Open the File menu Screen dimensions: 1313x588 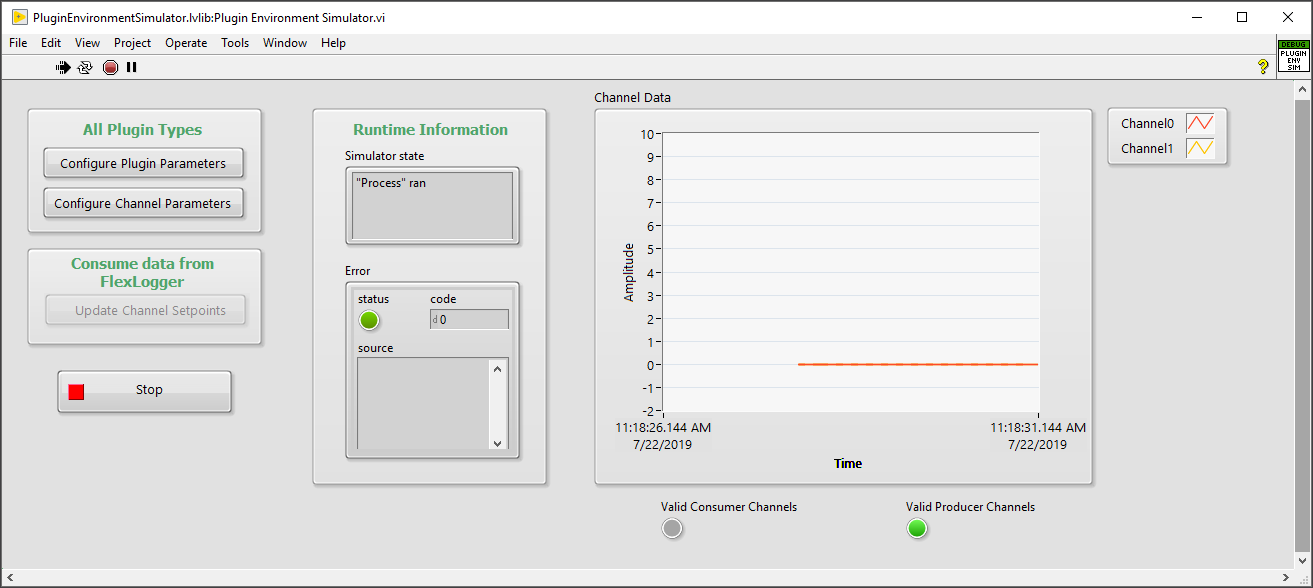[18, 43]
